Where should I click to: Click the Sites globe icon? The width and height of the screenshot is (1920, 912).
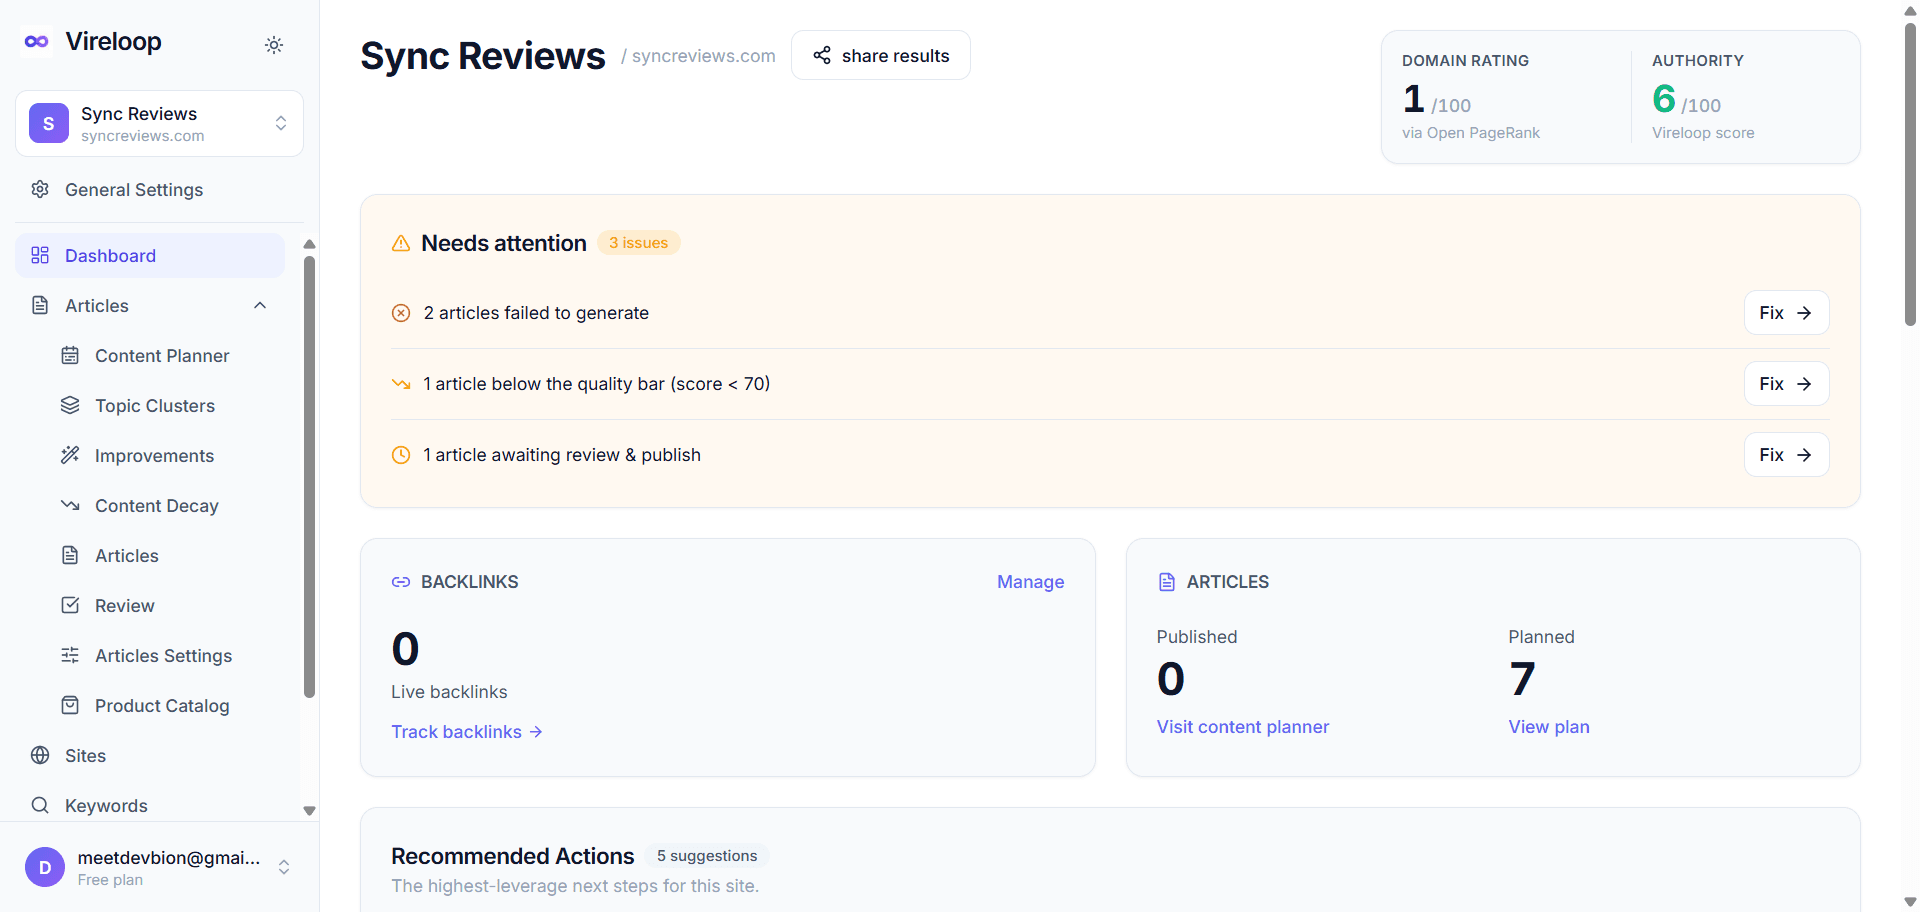click(x=40, y=755)
